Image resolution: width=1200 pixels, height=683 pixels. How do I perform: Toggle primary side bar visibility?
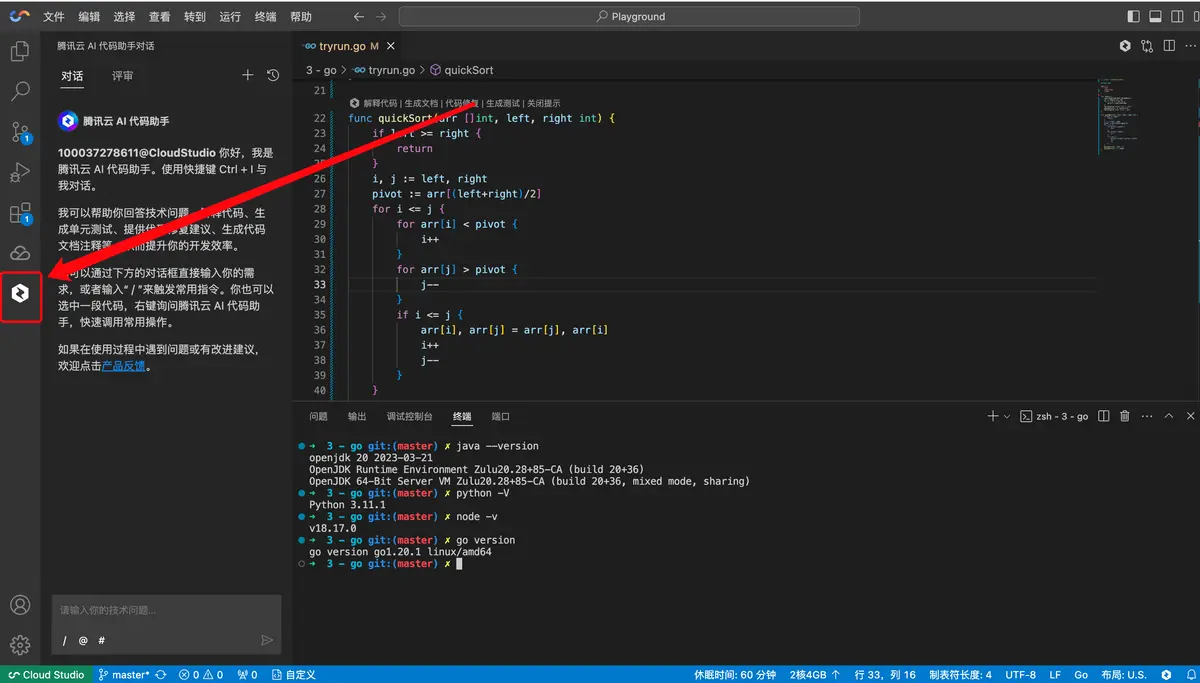1133,17
